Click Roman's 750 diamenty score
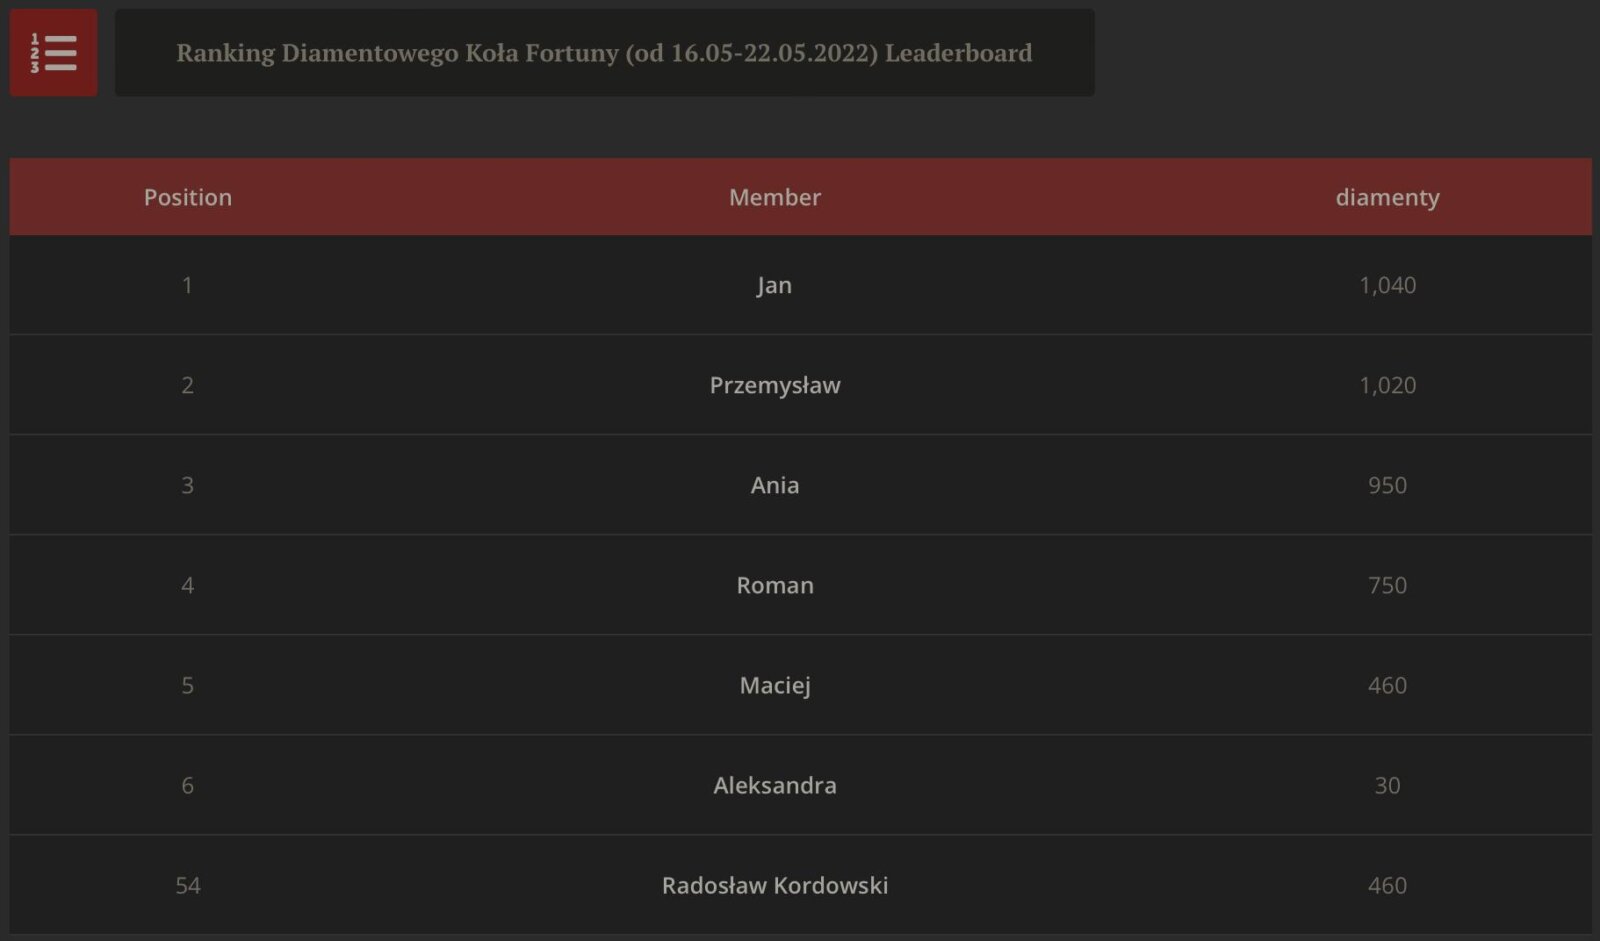 (x=1387, y=585)
